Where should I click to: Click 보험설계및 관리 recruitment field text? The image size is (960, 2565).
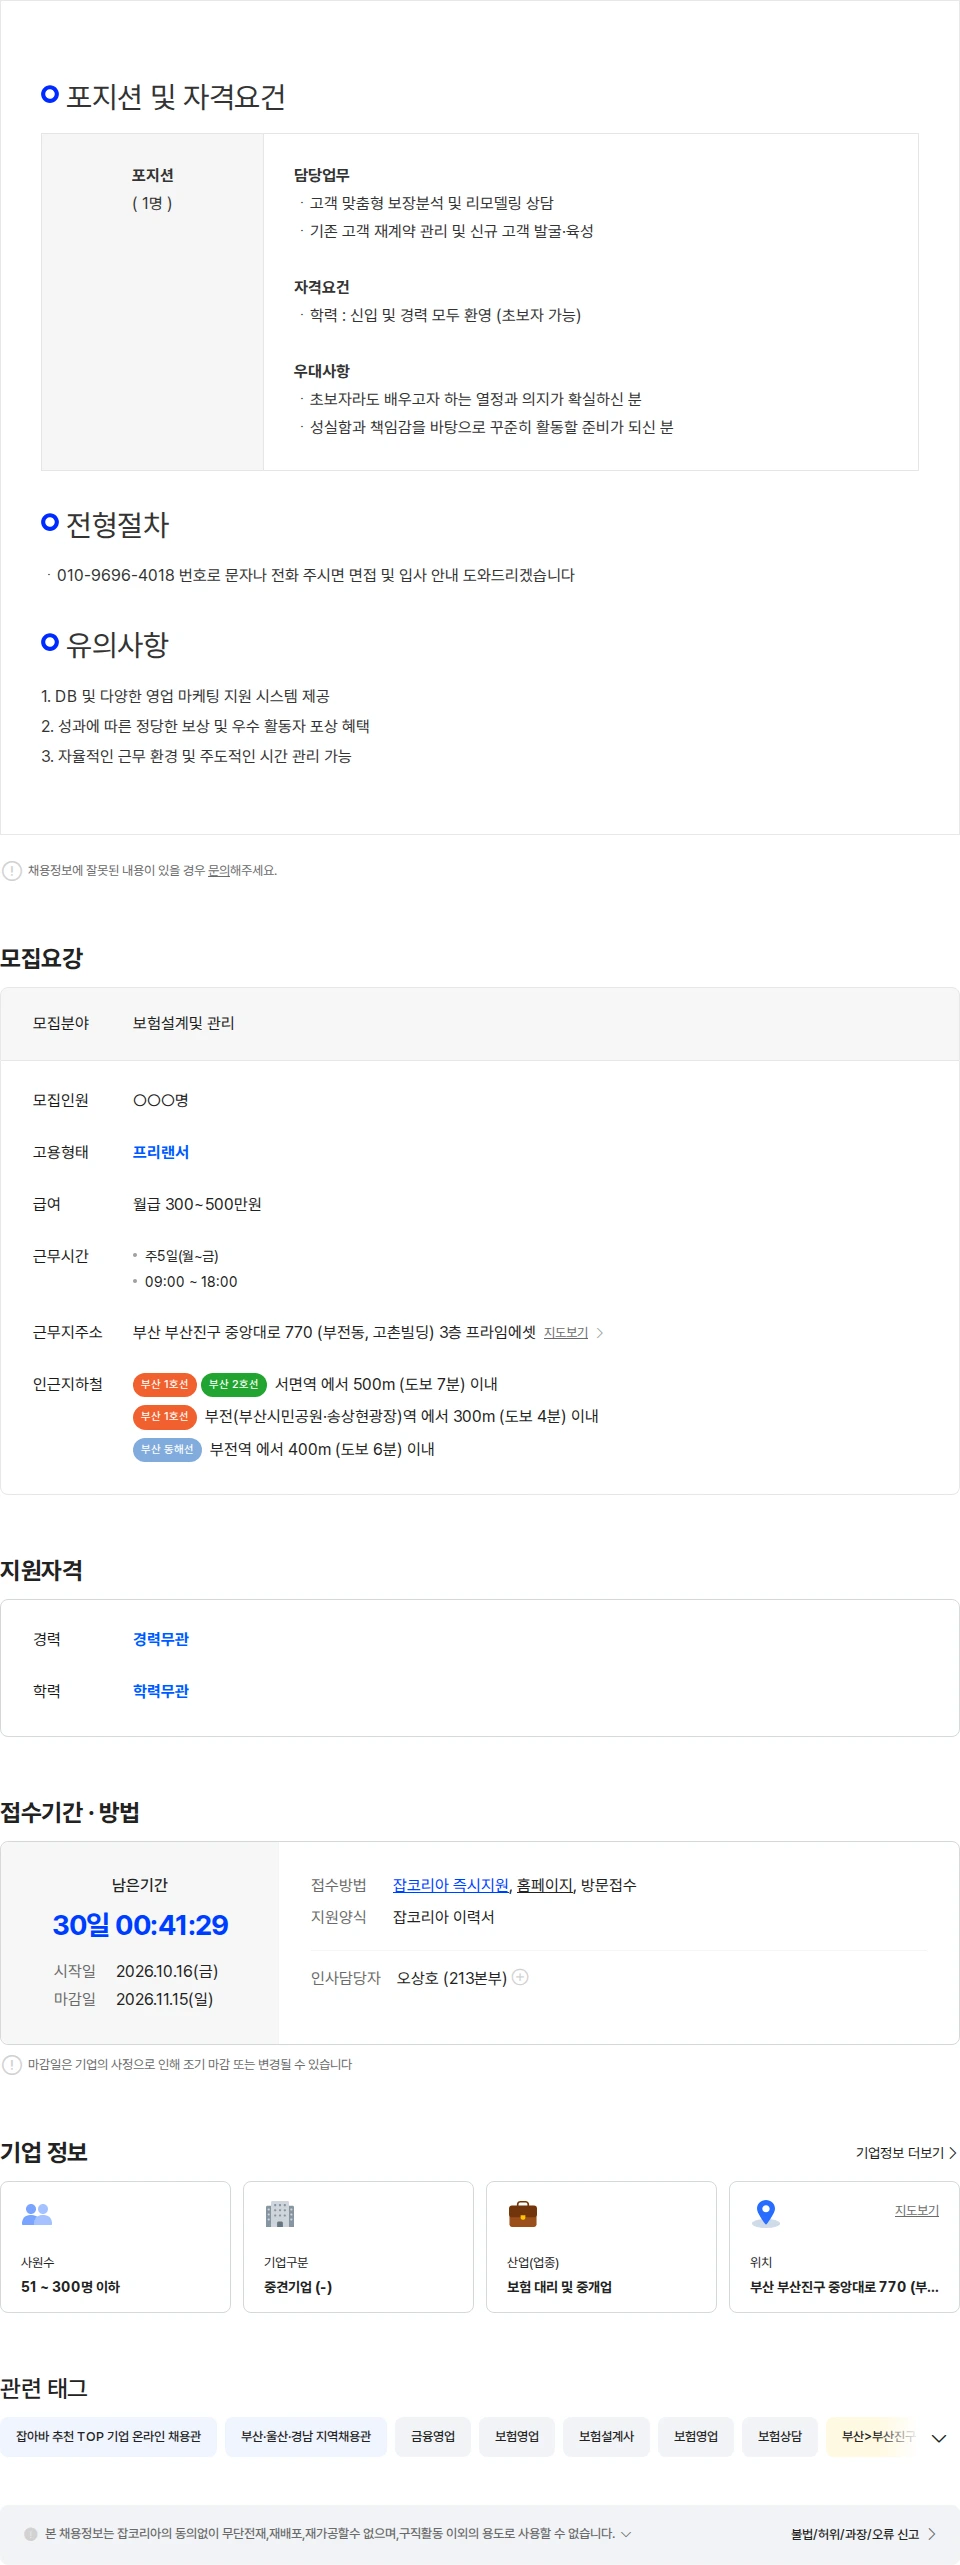(x=184, y=1023)
